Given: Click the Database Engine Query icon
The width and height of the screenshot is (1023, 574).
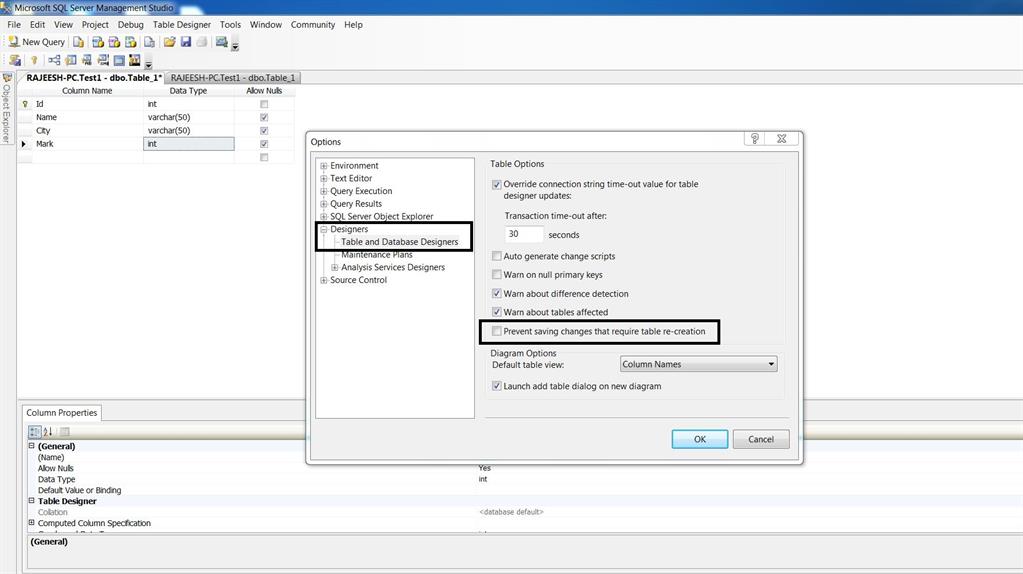Looking at the screenshot, I should [78, 42].
